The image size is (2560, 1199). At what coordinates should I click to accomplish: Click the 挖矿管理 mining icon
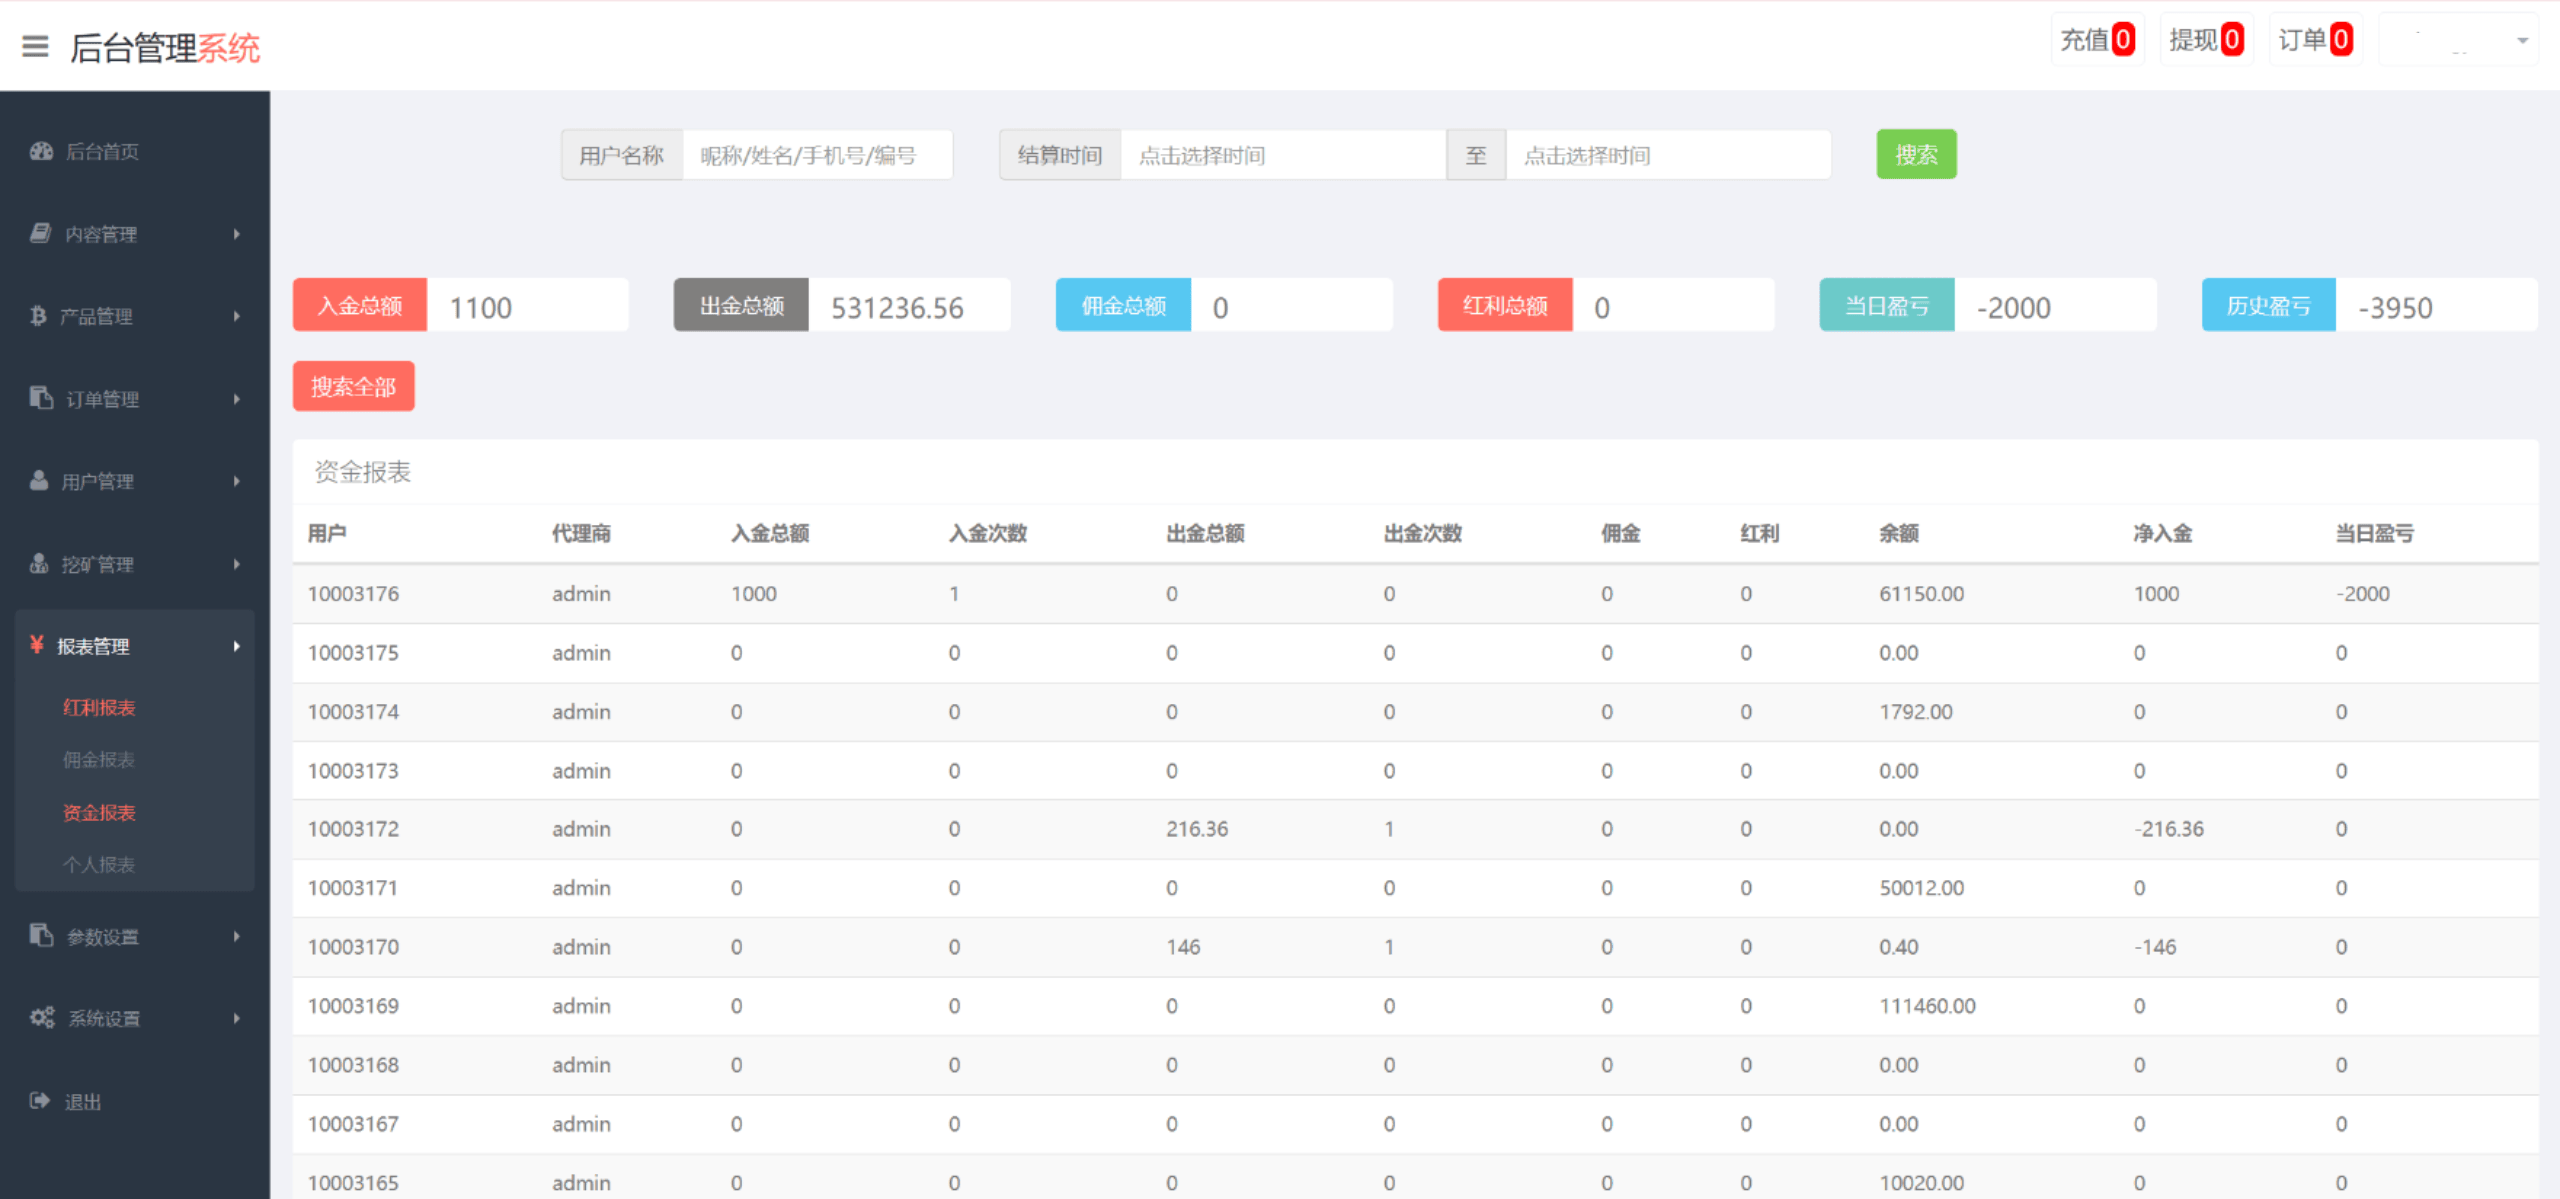[x=39, y=563]
